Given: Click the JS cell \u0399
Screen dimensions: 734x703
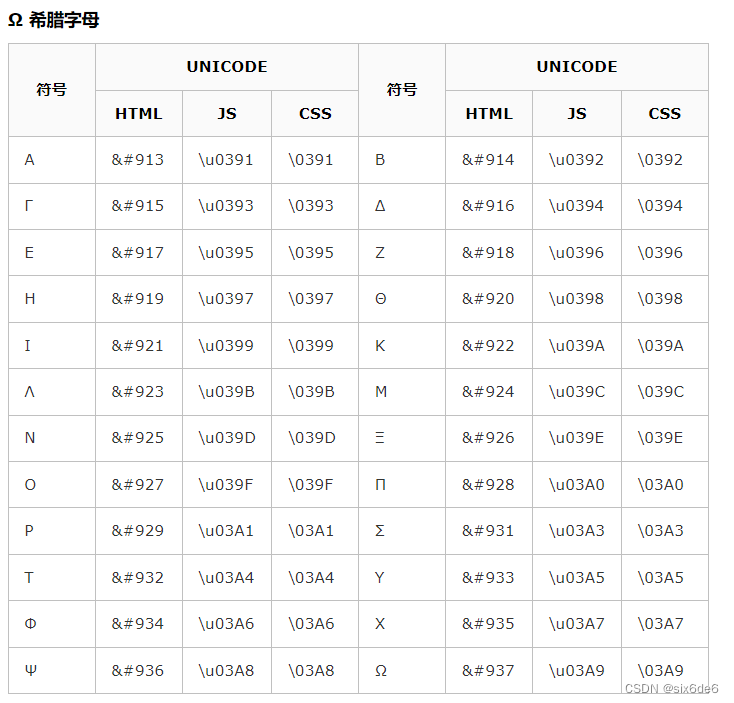Looking at the screenshot, I should [227, 345].
